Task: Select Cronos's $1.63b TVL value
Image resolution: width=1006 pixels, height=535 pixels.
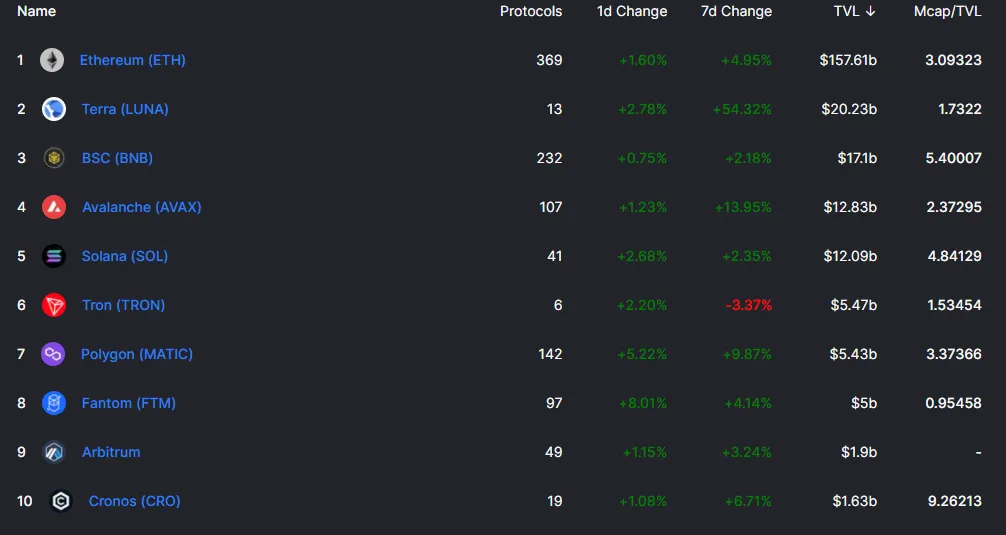Action: click(855, 501)
